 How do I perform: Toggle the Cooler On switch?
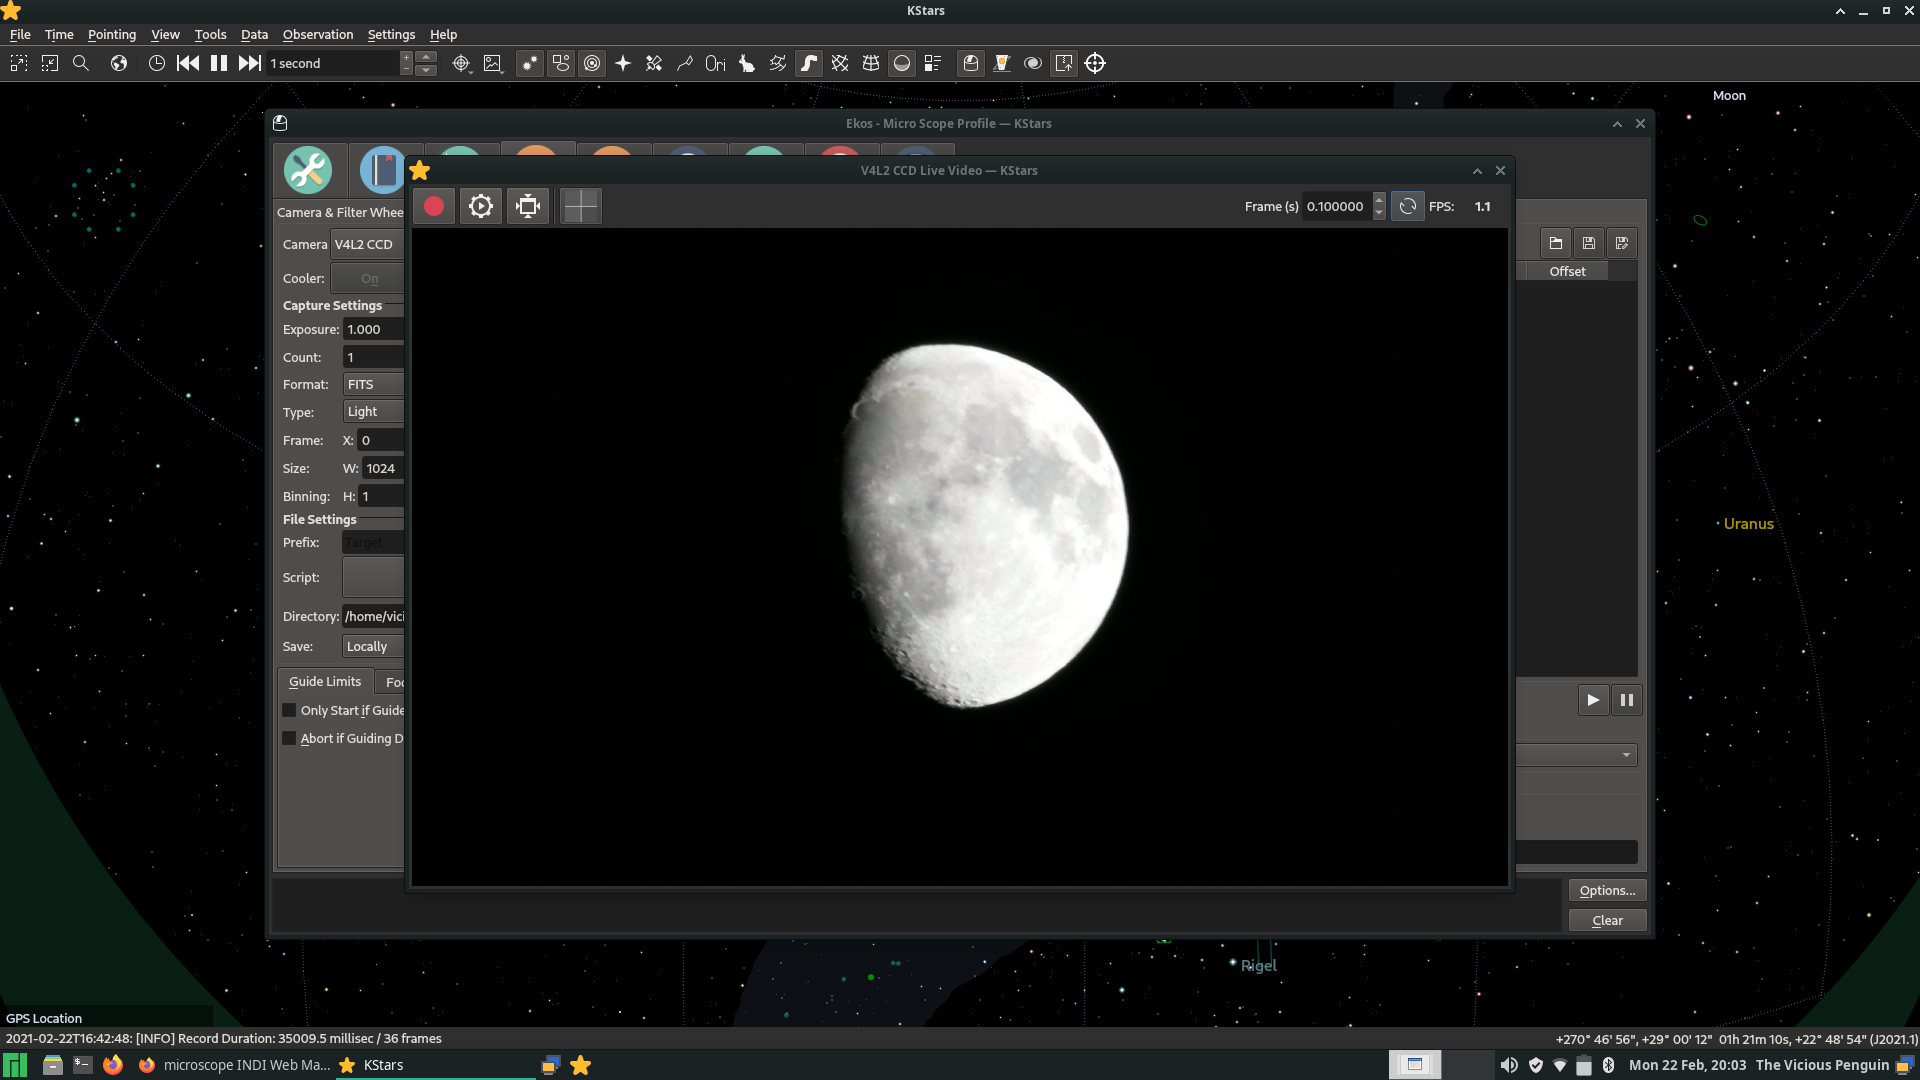coord(369,278)
